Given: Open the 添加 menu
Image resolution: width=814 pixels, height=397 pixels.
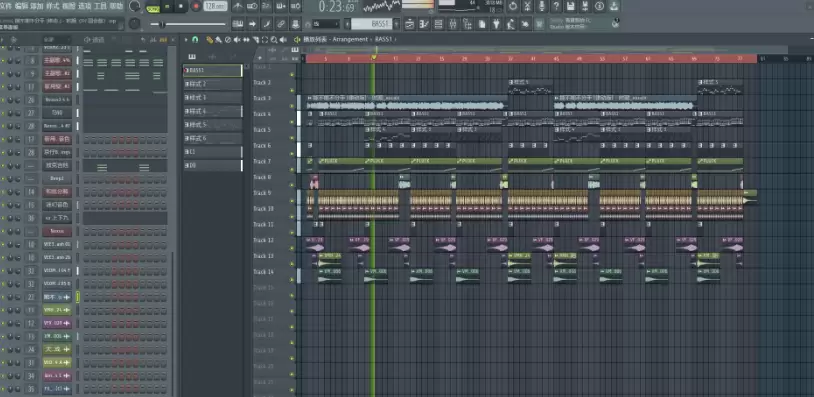Looking at the screenshot, I should (37, 6).
